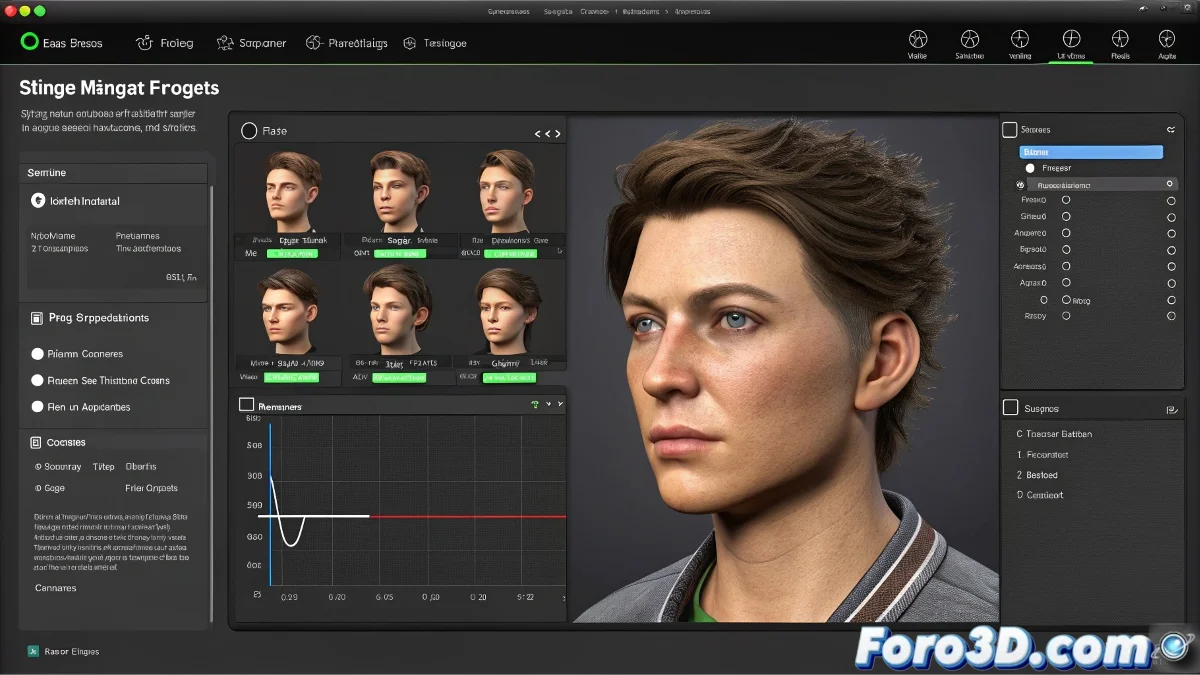The image size is (1200, 675).
Task: Select the Sogar face preset thumbnail
Action: (400, 191)
